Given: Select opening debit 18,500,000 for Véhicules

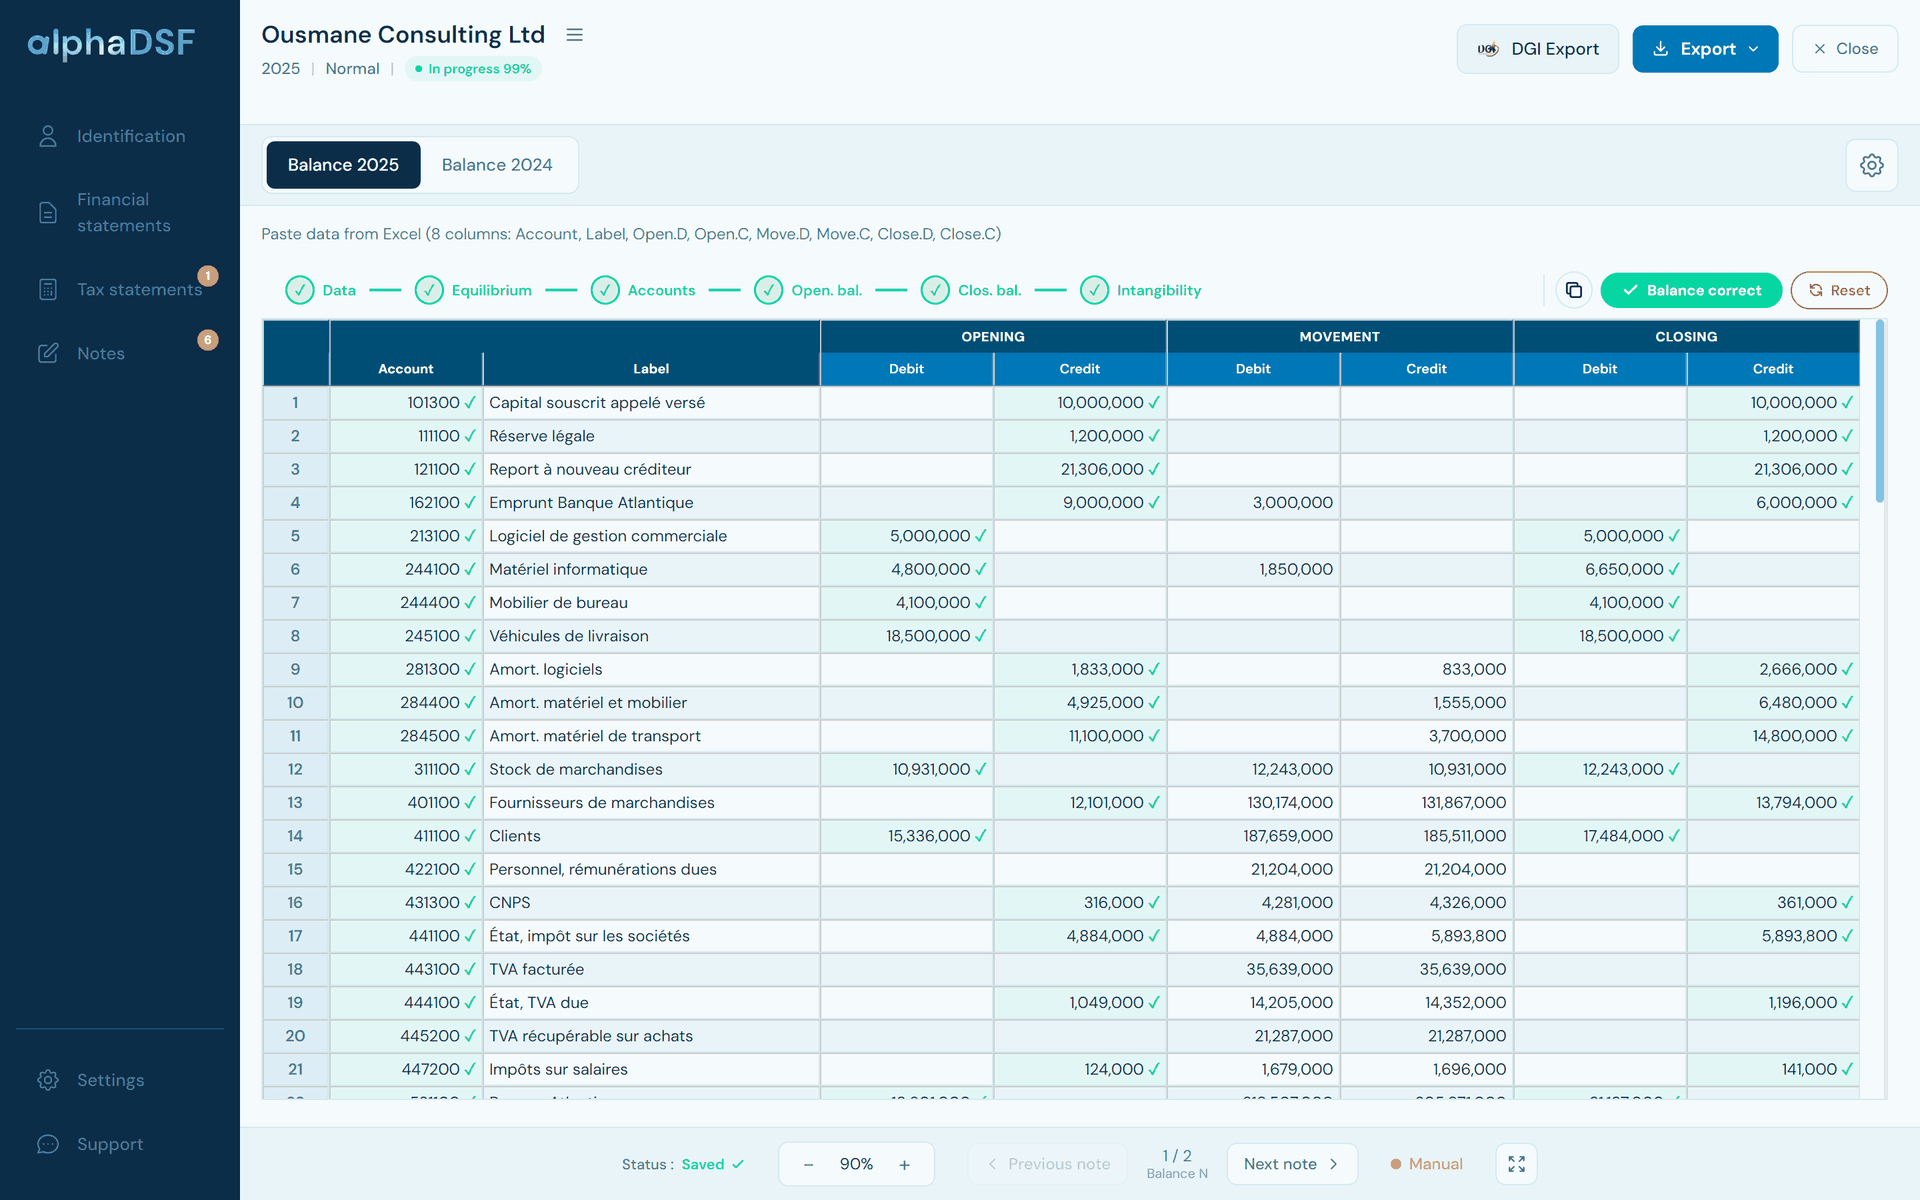Looking at the screenshot, I should click(x=906, y=636).
